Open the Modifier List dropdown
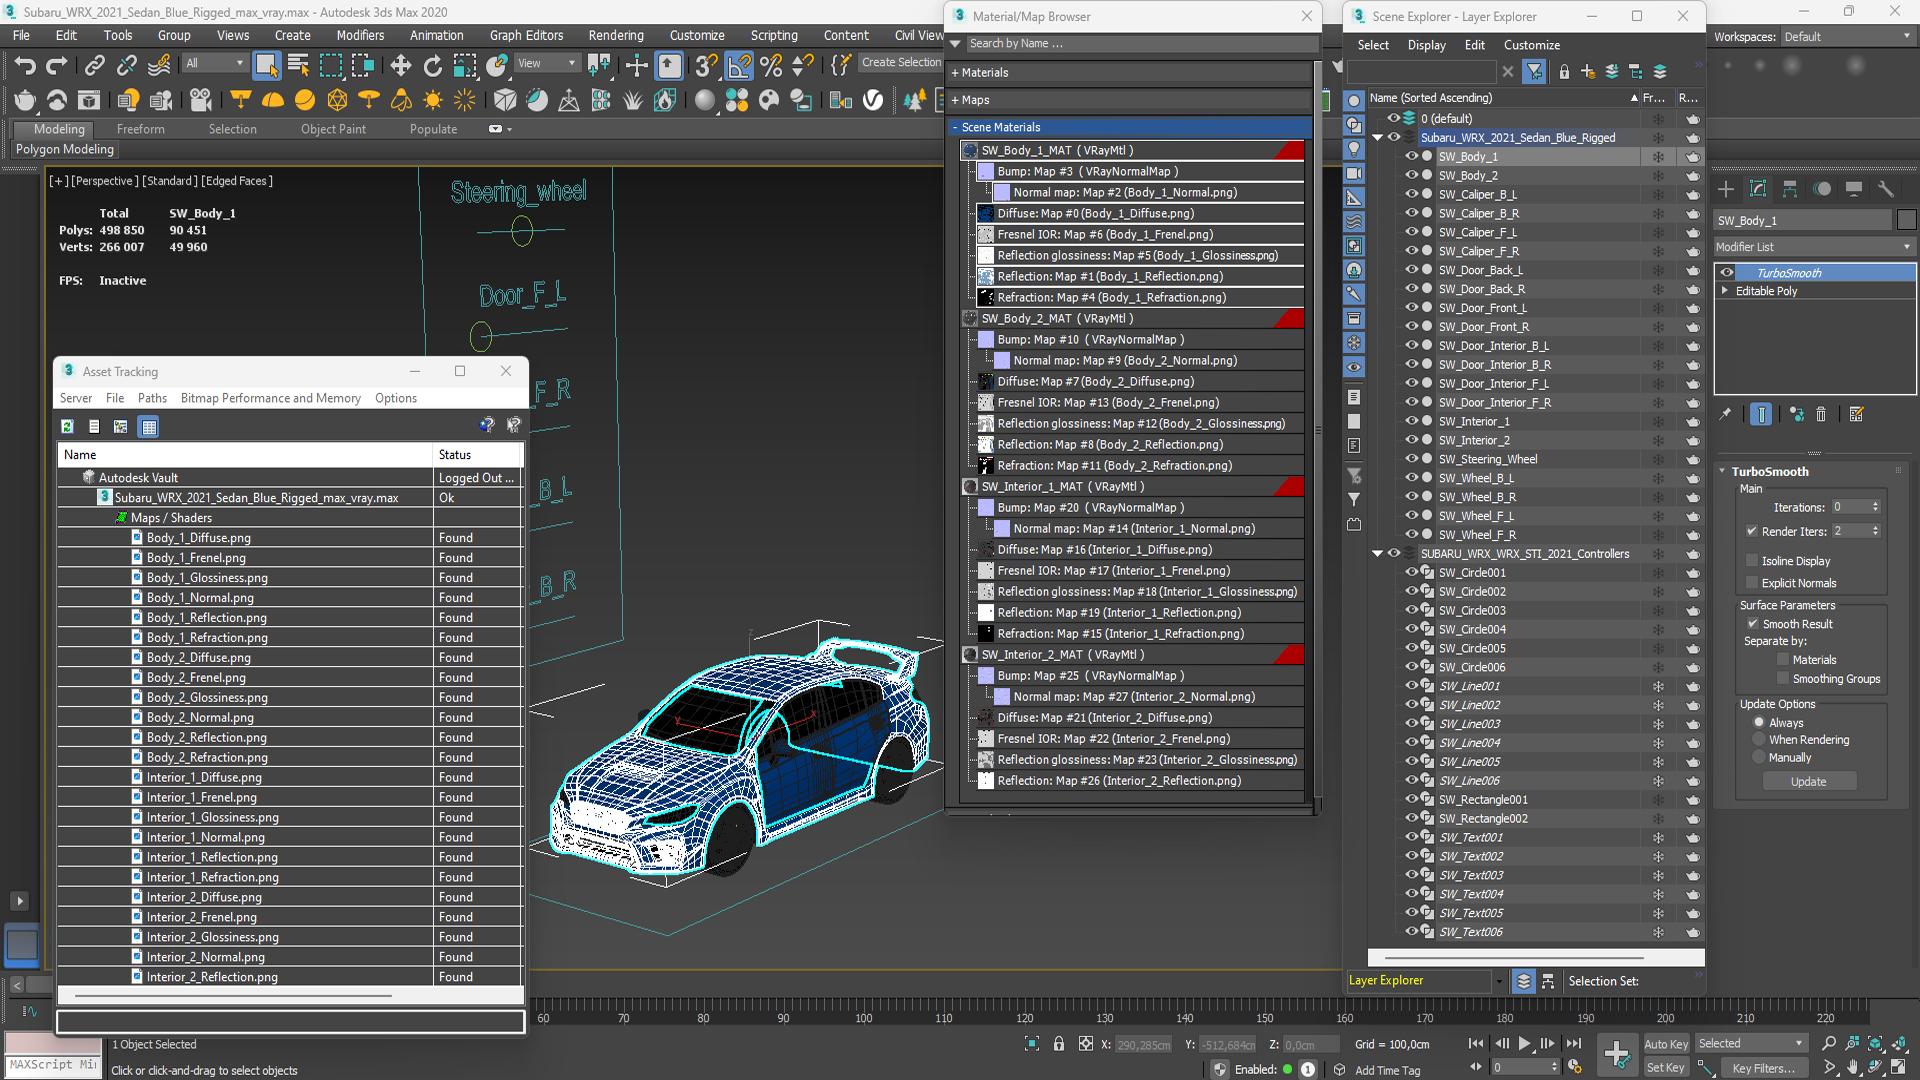Viewport: 1920px width, 1080px height. (1813, 247)
